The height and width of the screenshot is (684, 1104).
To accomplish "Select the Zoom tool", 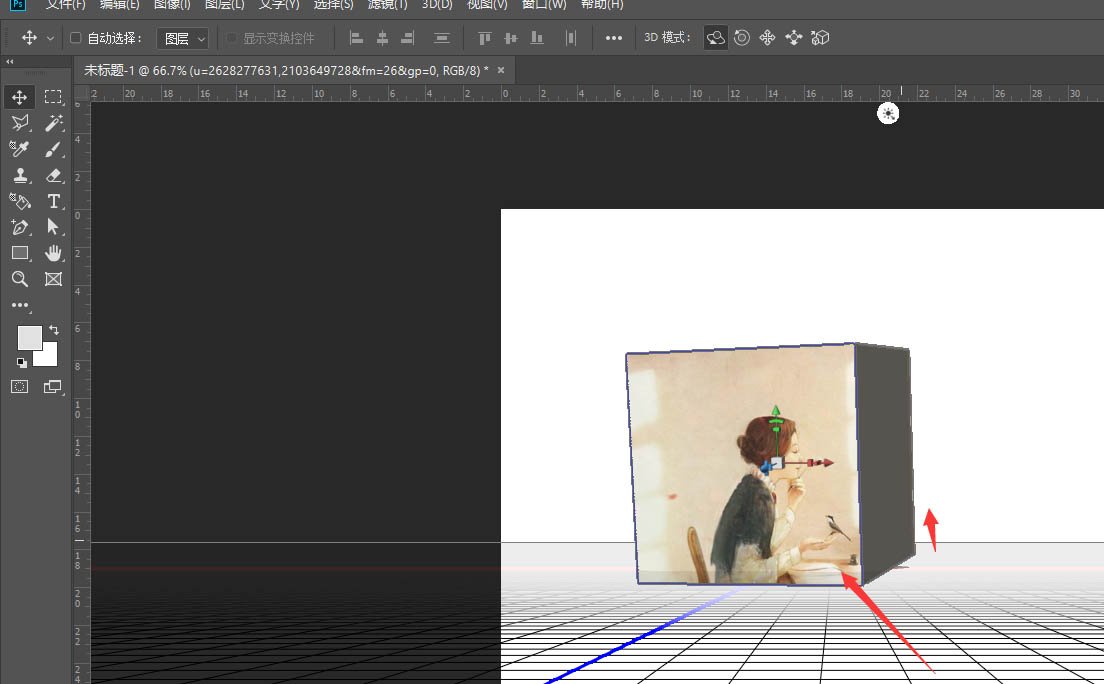I will tap(18, 279).
